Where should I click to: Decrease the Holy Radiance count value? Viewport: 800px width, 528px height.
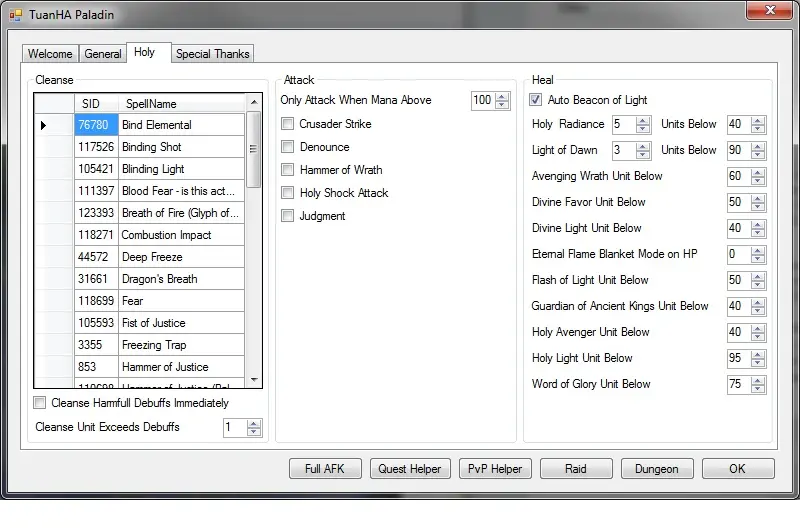[643, 129]
